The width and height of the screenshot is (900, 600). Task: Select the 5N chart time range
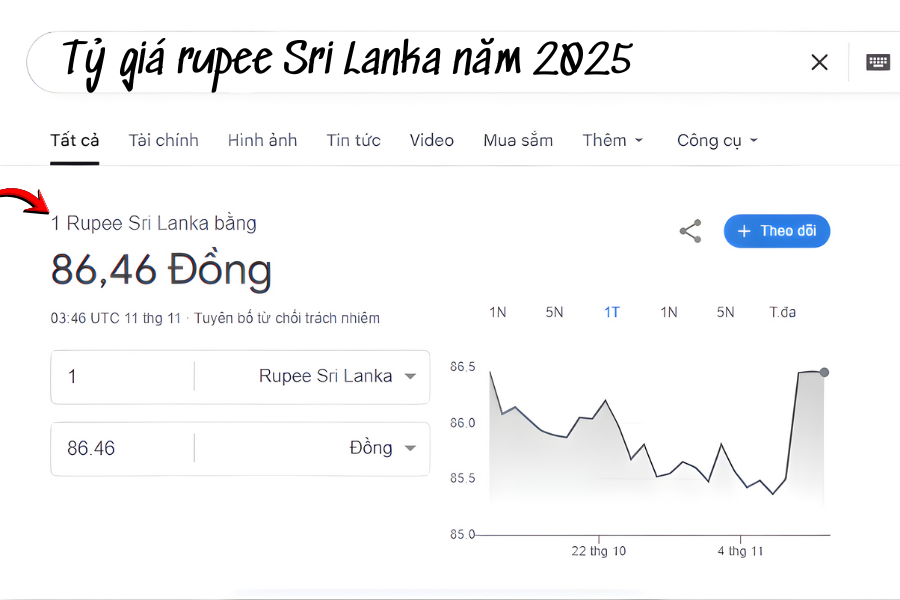(x=554, y=312)
